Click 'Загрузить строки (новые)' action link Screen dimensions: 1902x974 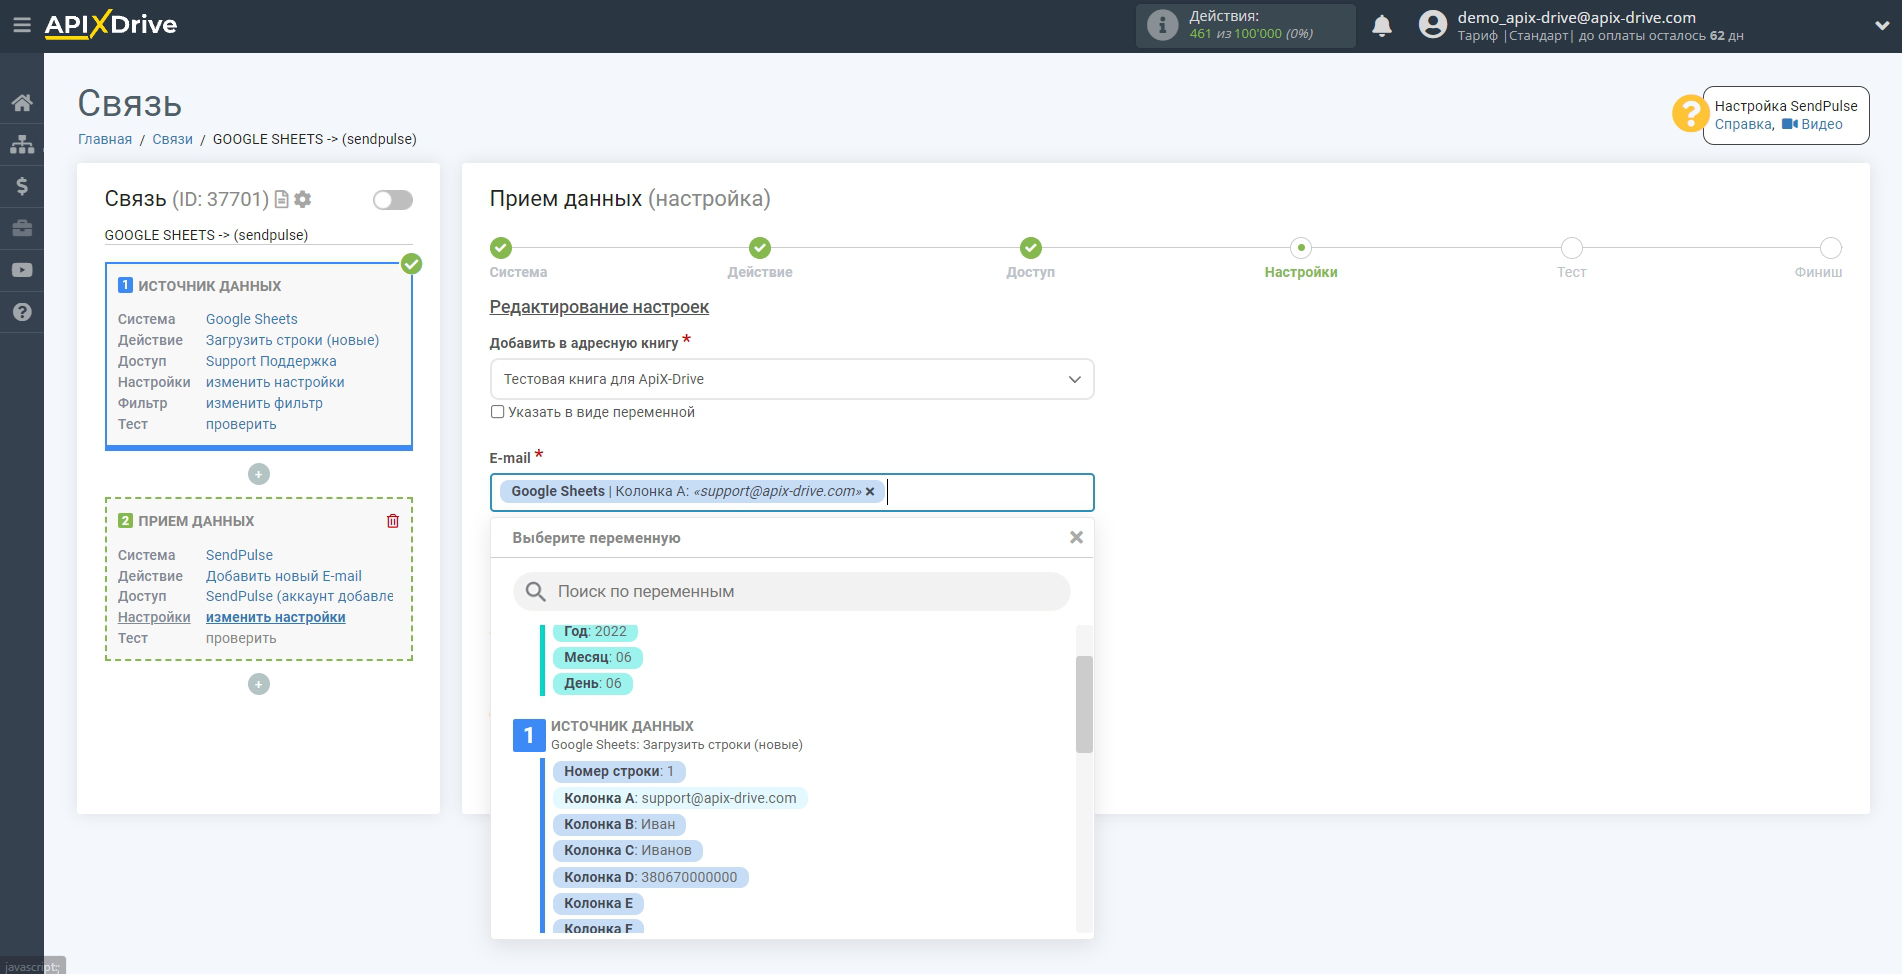click(x=292, y=340)
